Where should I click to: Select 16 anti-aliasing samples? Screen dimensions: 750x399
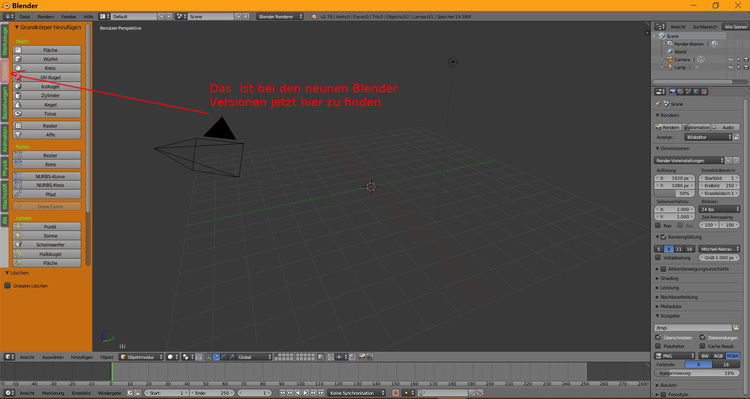click(689, 249)
